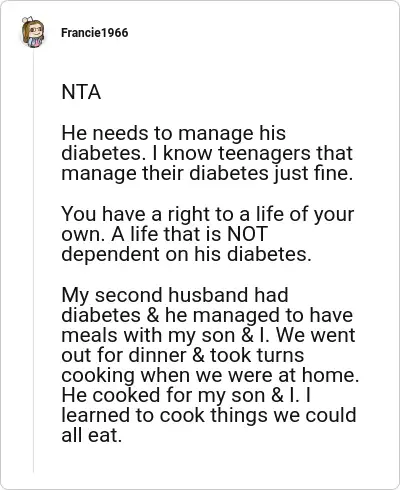Viewport: 400px width, 490px height.
Task: Select the line 'manage their diabetes just fine.'
Action: pos(207,174)
